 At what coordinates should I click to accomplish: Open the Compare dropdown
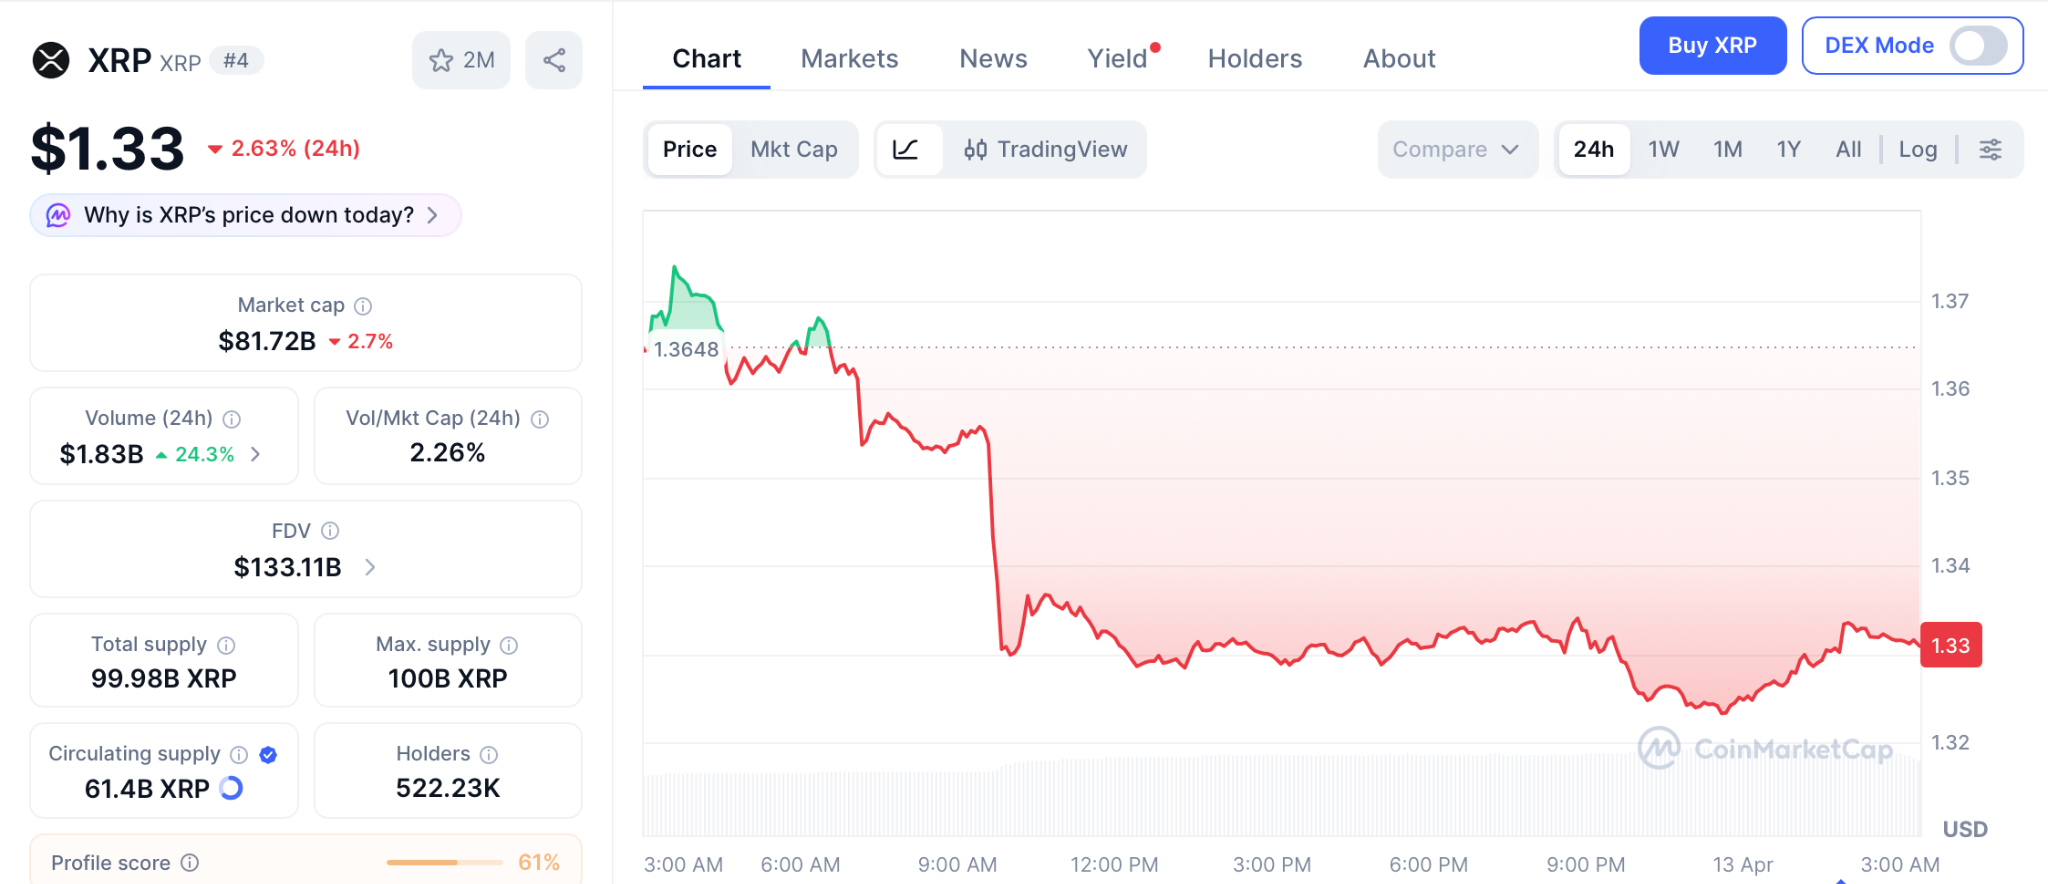(x=1456, y=149)
